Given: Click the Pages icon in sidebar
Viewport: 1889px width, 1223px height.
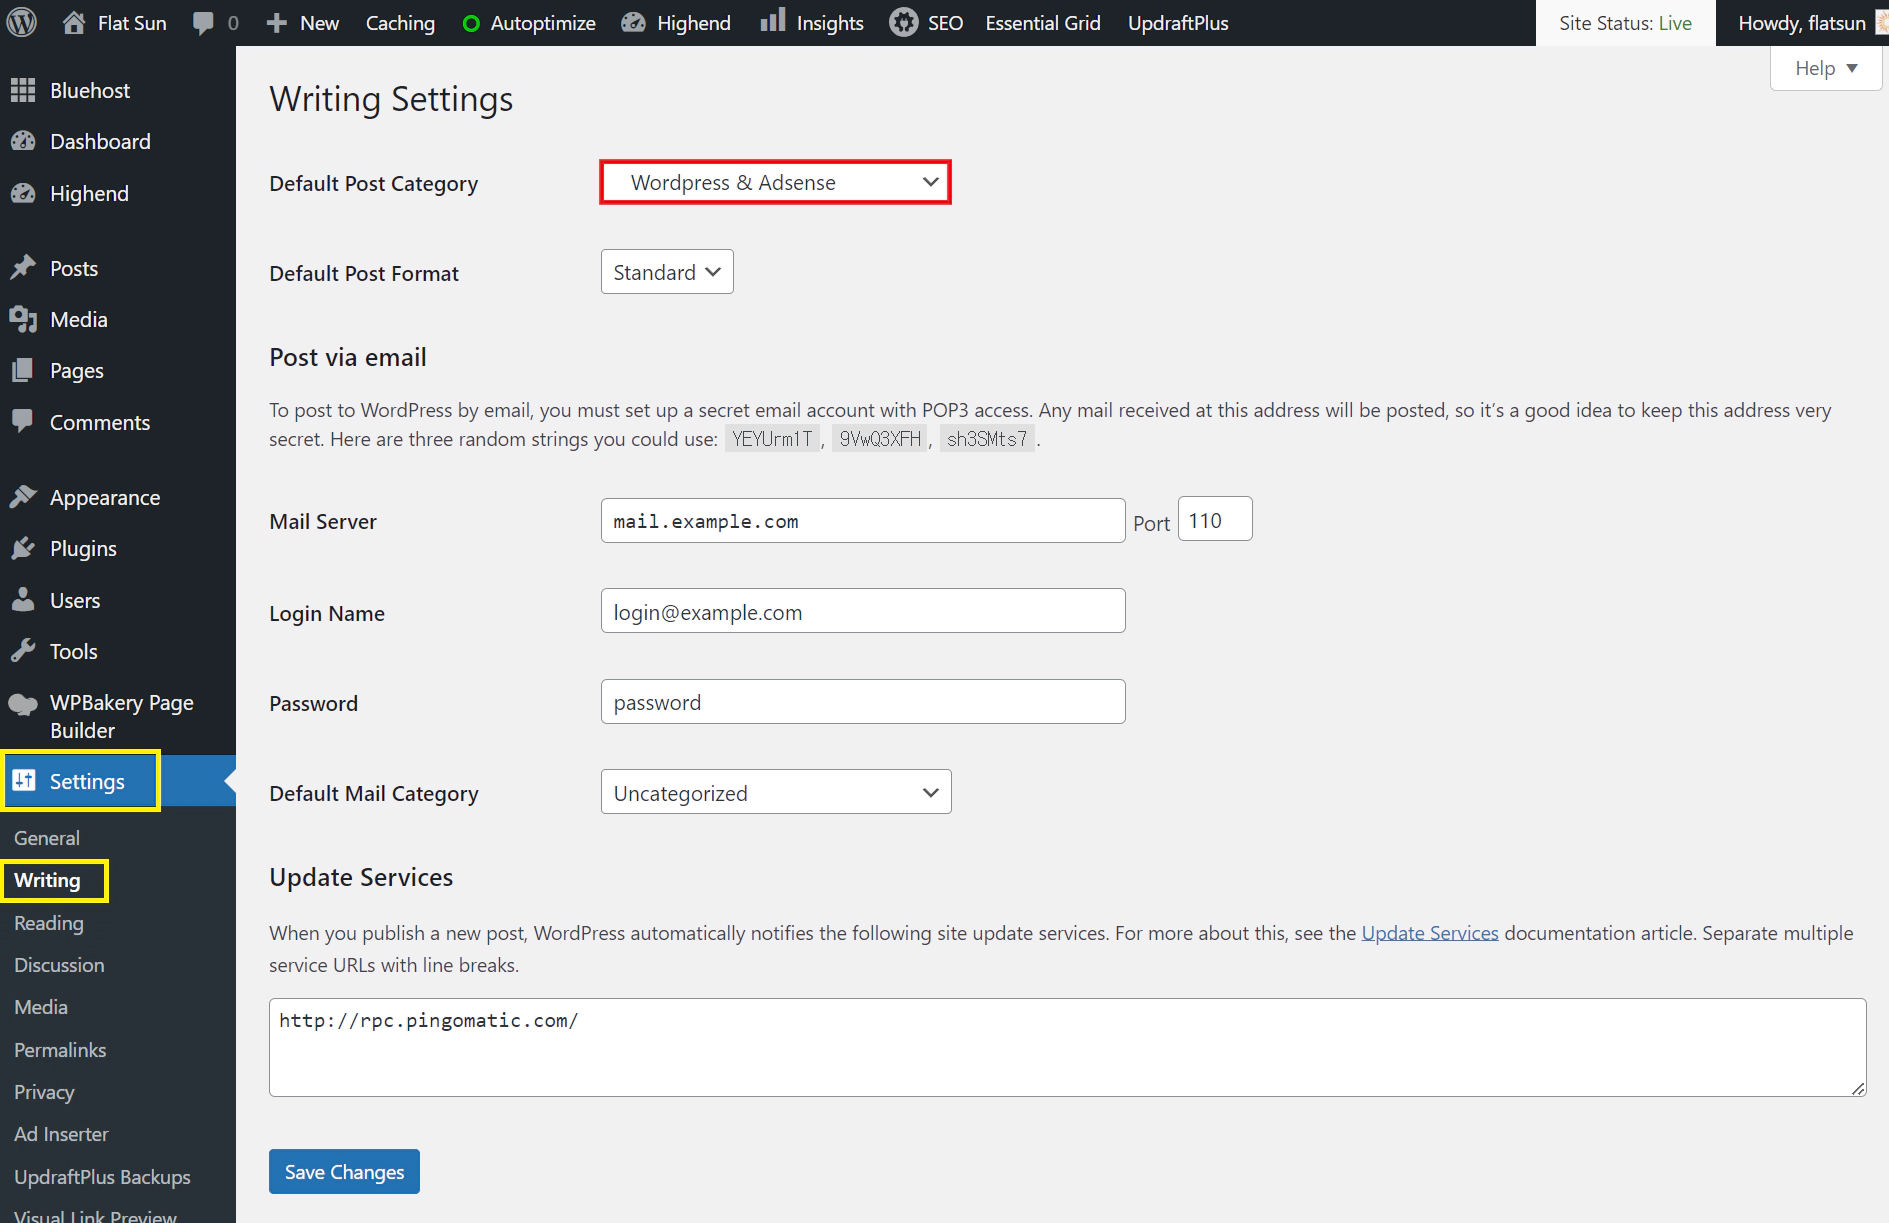Looking at the screenshot, I should pyautogui.click(x=23, y=370).
